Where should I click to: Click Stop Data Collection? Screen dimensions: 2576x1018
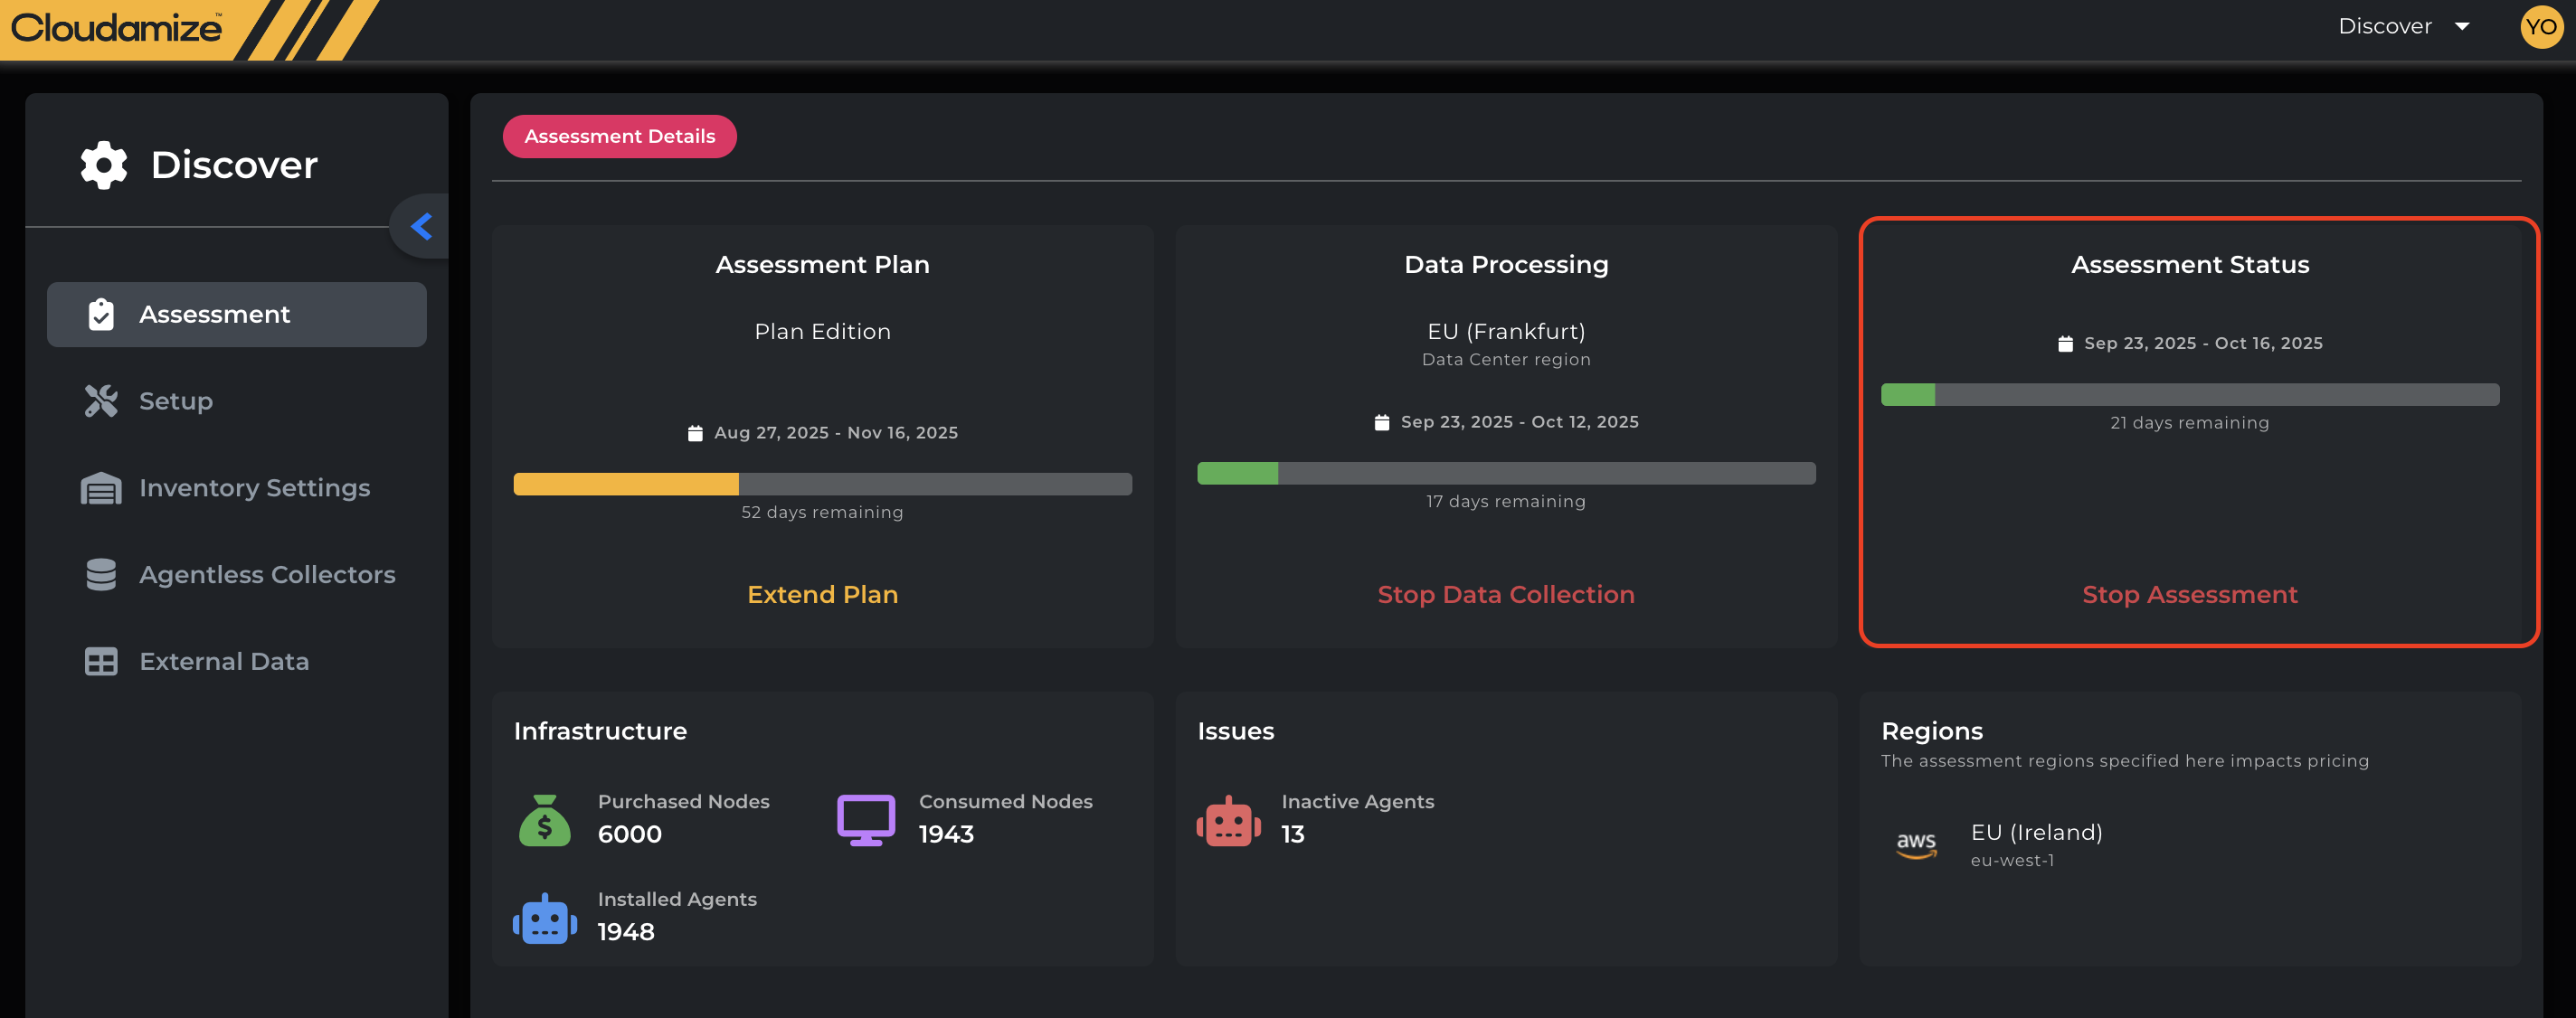point(1506,595)
